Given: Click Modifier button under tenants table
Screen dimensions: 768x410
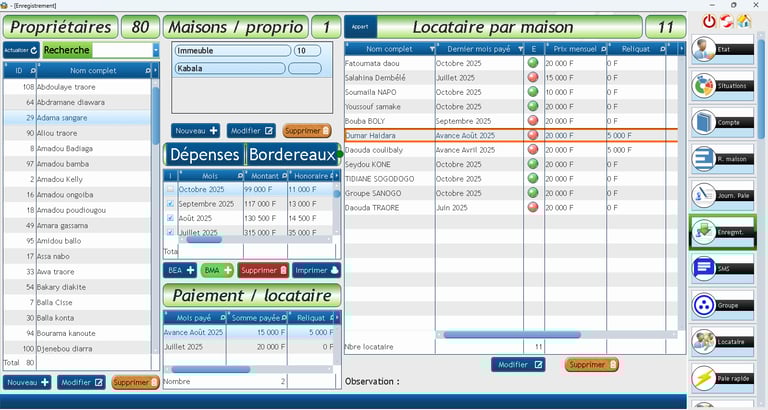Looking at the screenshot, I should [519, 364].
